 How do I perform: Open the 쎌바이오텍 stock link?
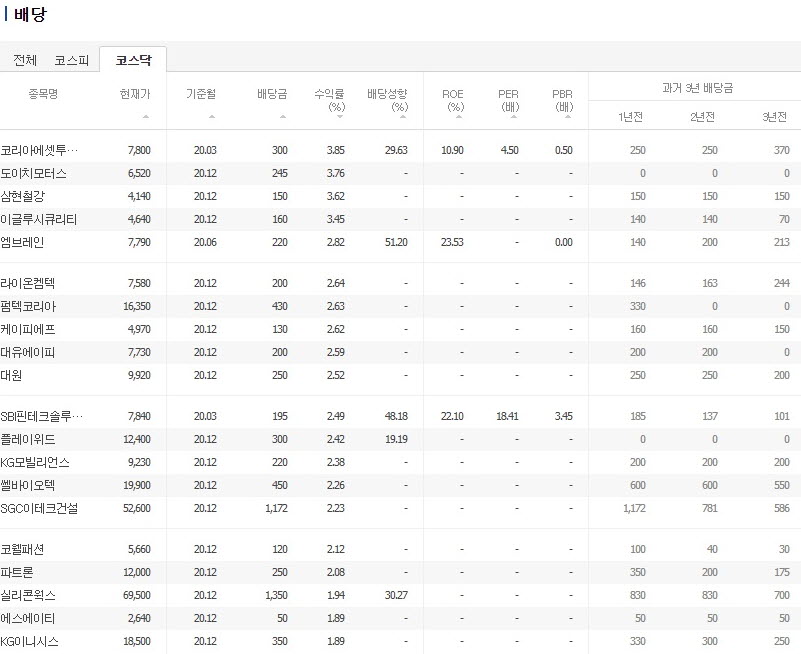[x=28, y=485]
